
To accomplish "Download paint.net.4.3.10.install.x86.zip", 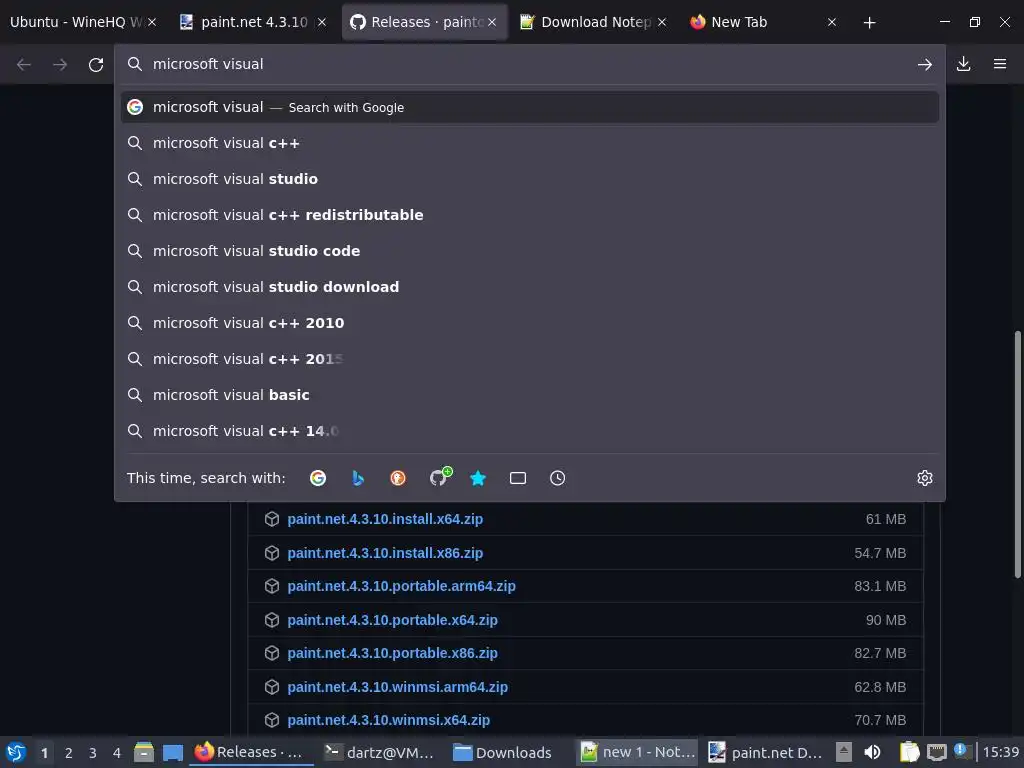I will point(385,553).
